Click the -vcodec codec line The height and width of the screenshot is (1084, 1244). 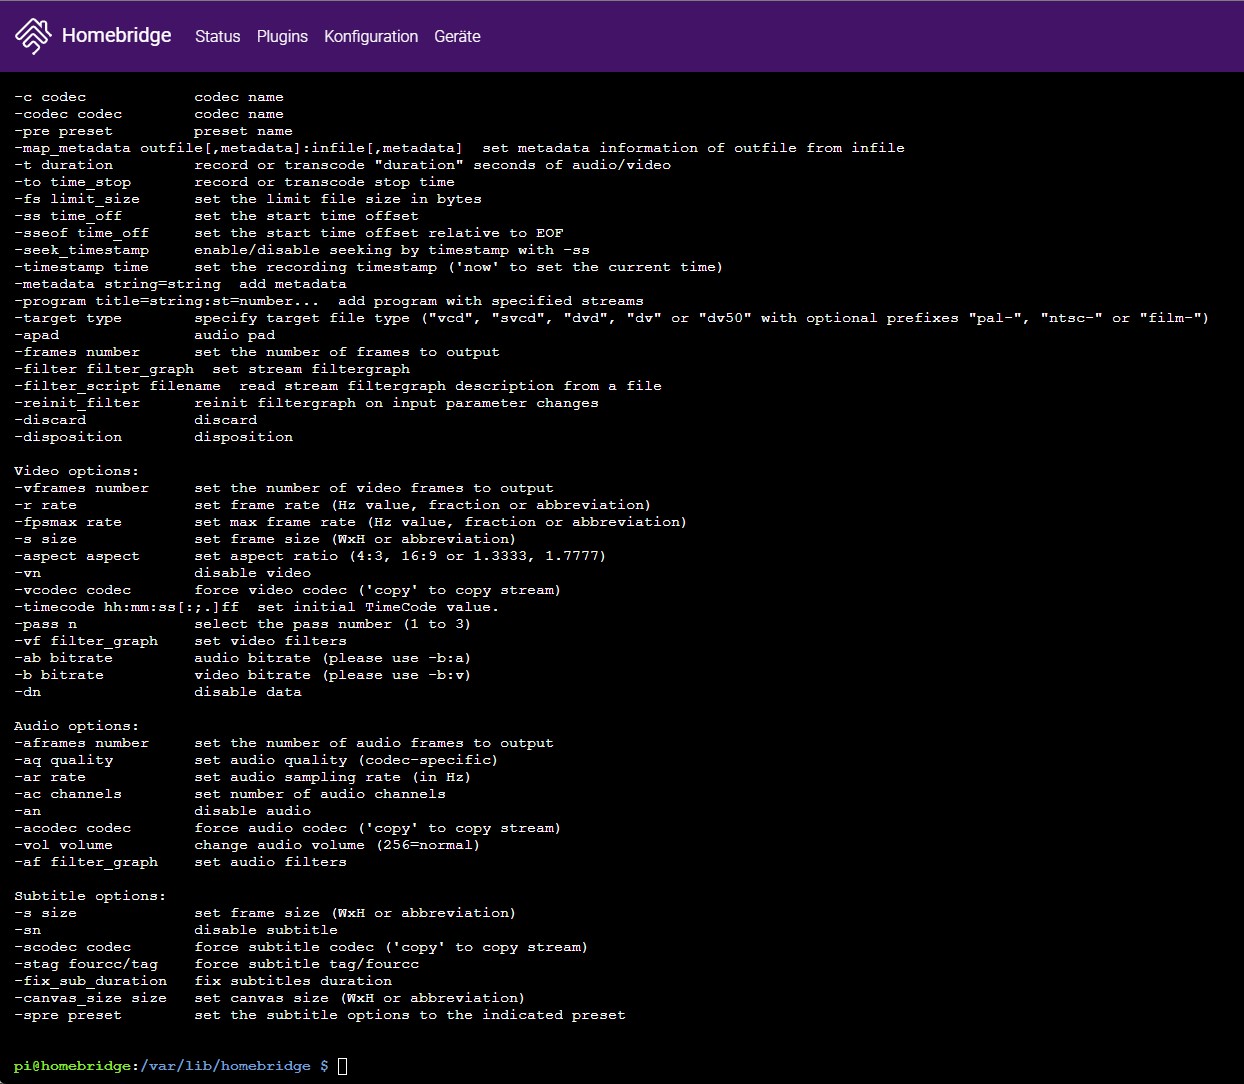(x=73, y=590)
